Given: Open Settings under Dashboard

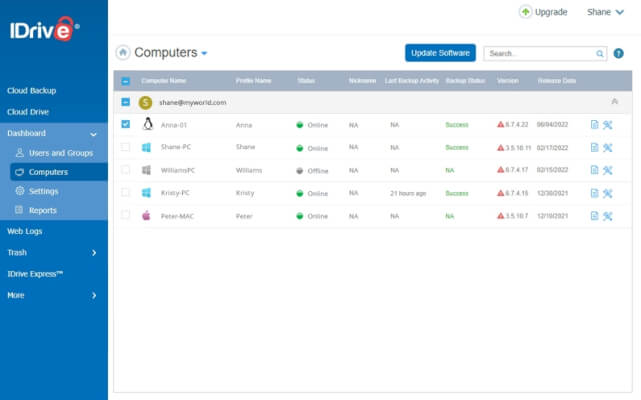Looking at the screenshot, I should tap(43, 191).
